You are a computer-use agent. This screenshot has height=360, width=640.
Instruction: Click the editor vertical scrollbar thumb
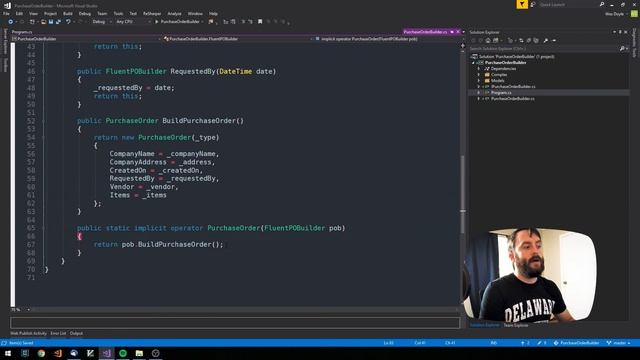(462, 194)
